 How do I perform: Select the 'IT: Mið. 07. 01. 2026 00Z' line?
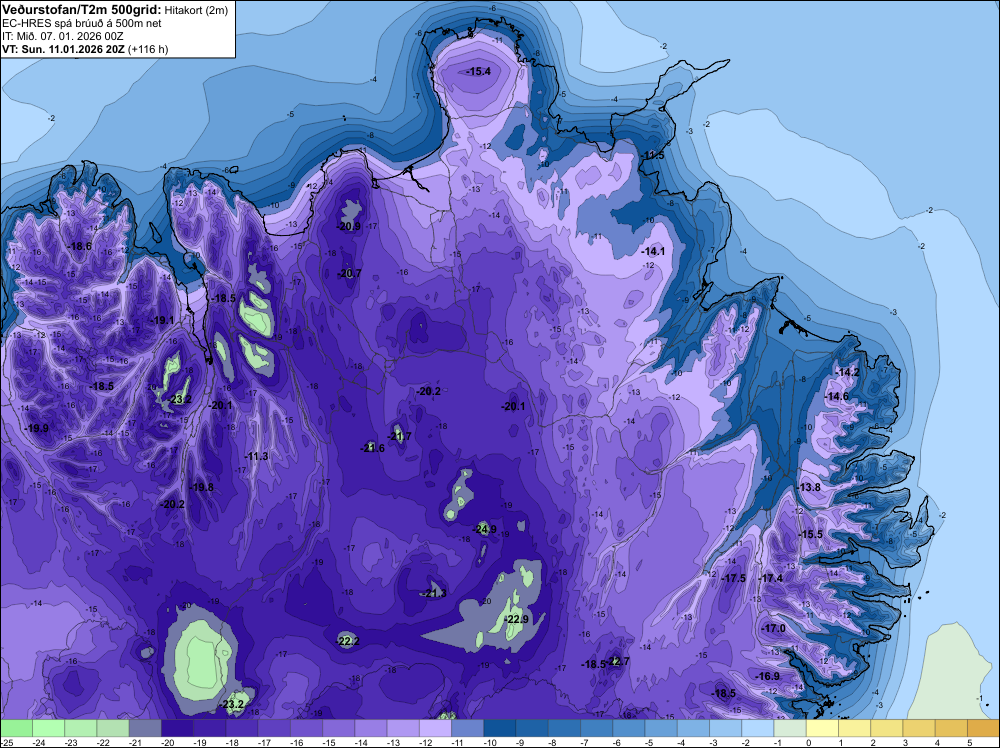click(x=62, y=36)
